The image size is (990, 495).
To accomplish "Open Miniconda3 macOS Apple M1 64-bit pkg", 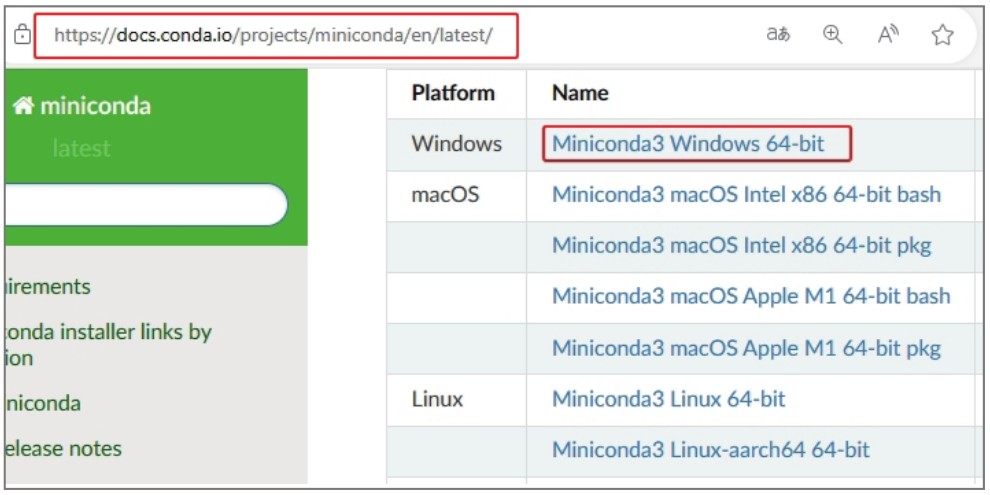I will (747, 347).
